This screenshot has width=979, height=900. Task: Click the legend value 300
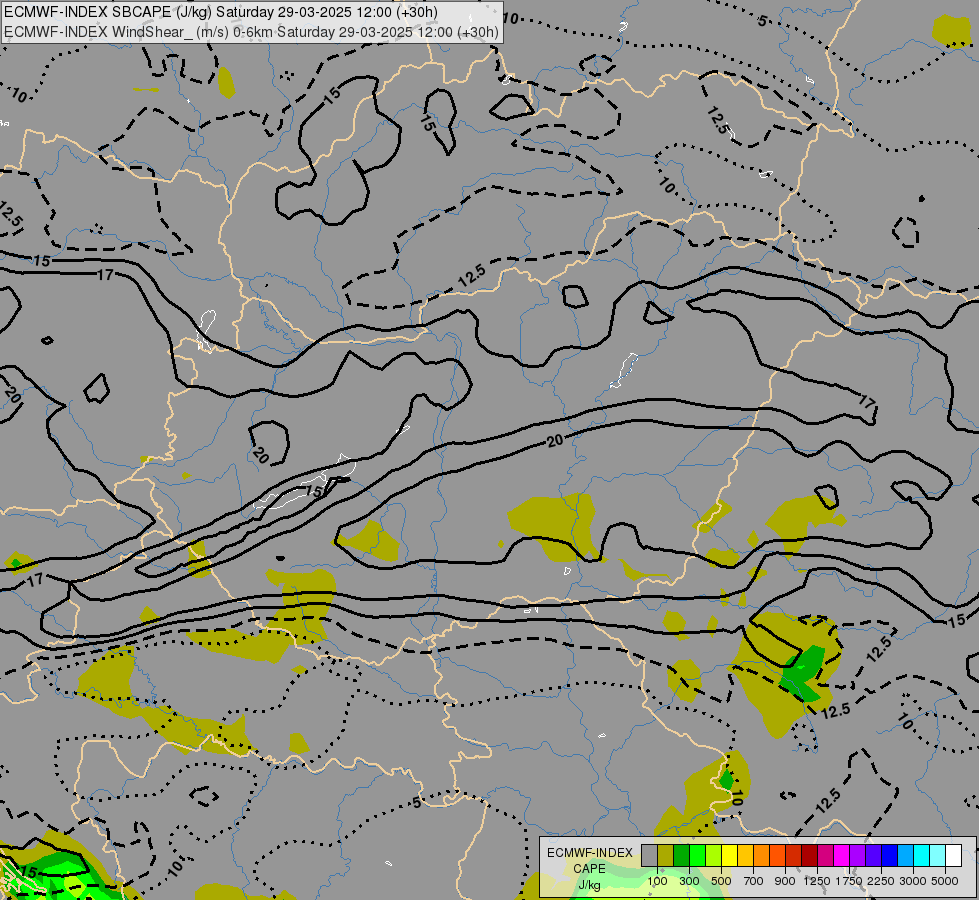(x=689, y=881)
